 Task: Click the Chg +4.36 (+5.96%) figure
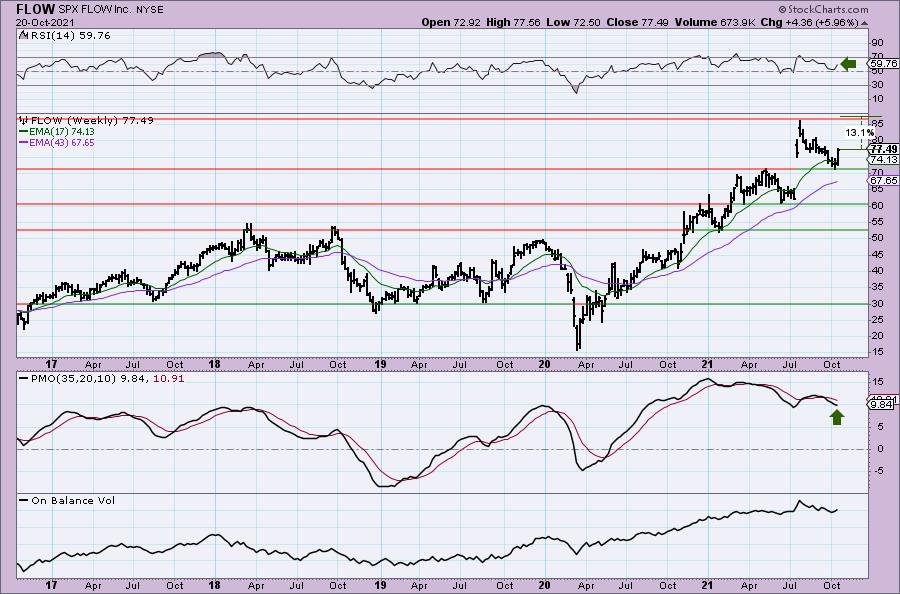(x=810, y=22)
